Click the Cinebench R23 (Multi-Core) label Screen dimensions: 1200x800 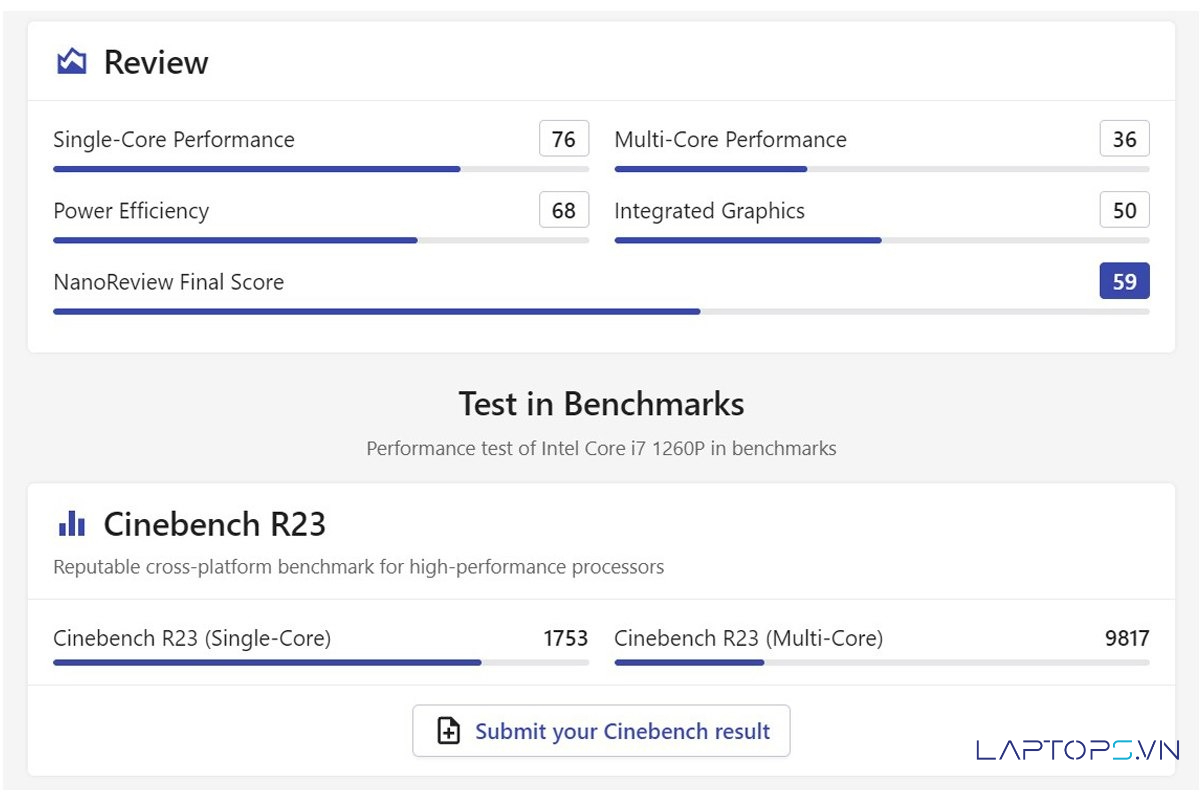pos(748,638)
